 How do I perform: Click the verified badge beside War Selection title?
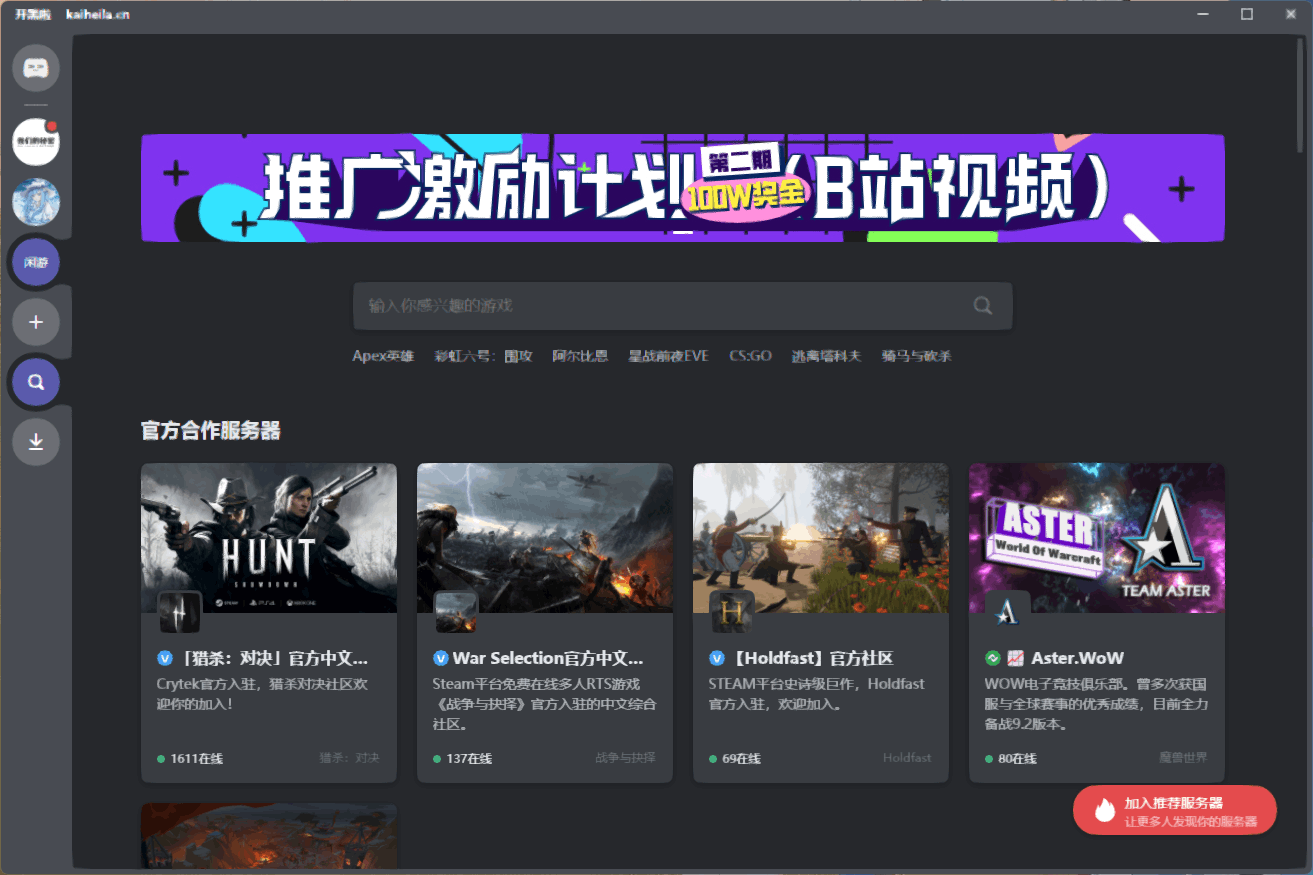click(x=441, y=658)
